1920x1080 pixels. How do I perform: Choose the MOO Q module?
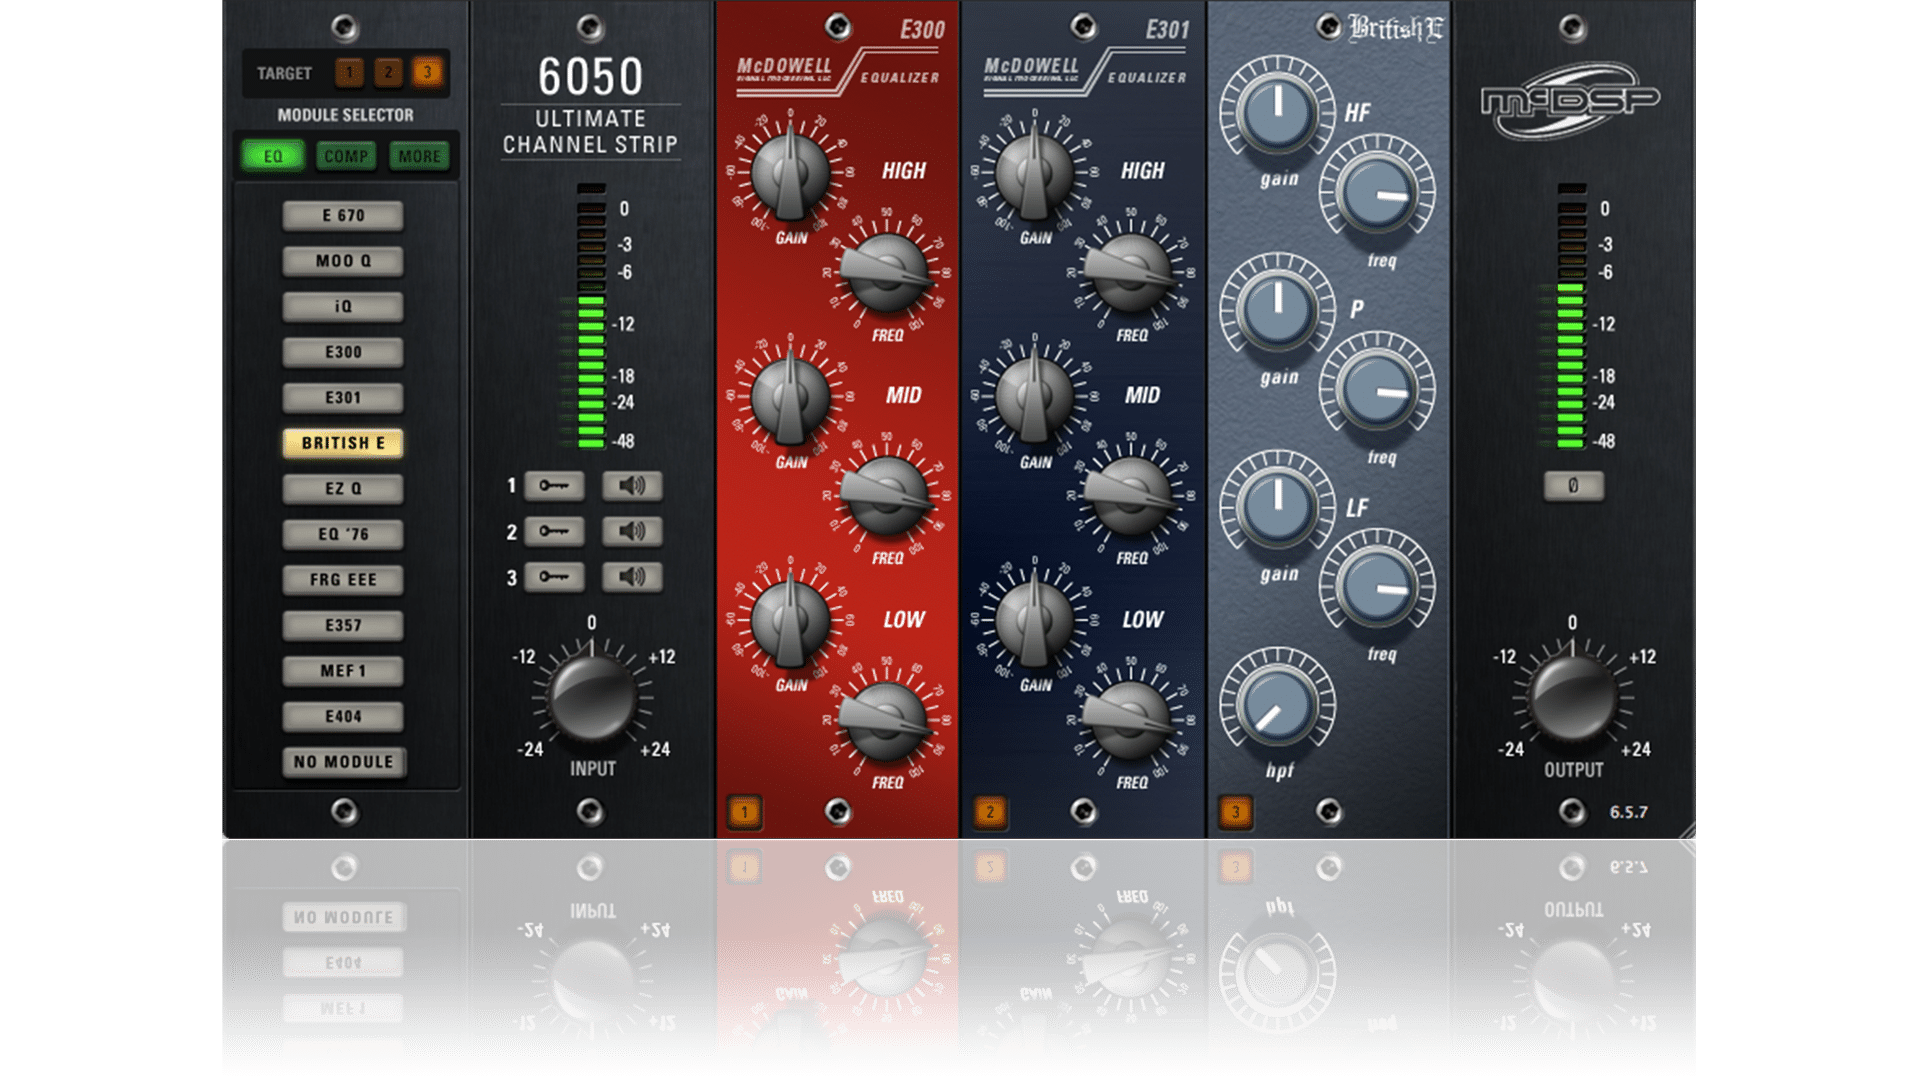point(343,261)
